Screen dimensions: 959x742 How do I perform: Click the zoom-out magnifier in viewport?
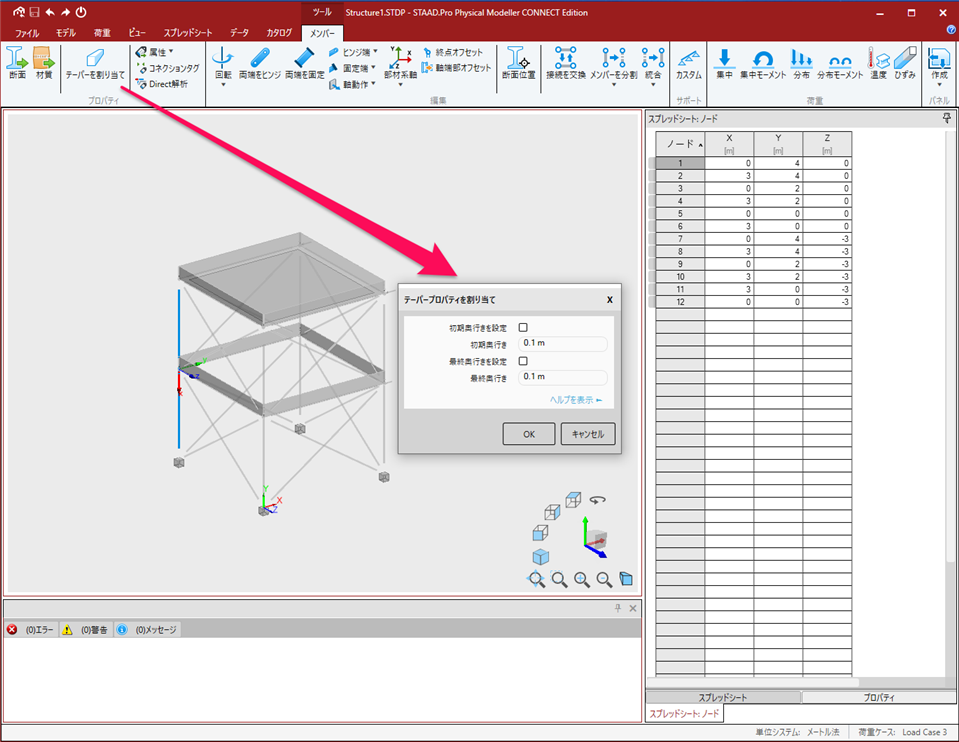tap(604, 579)
